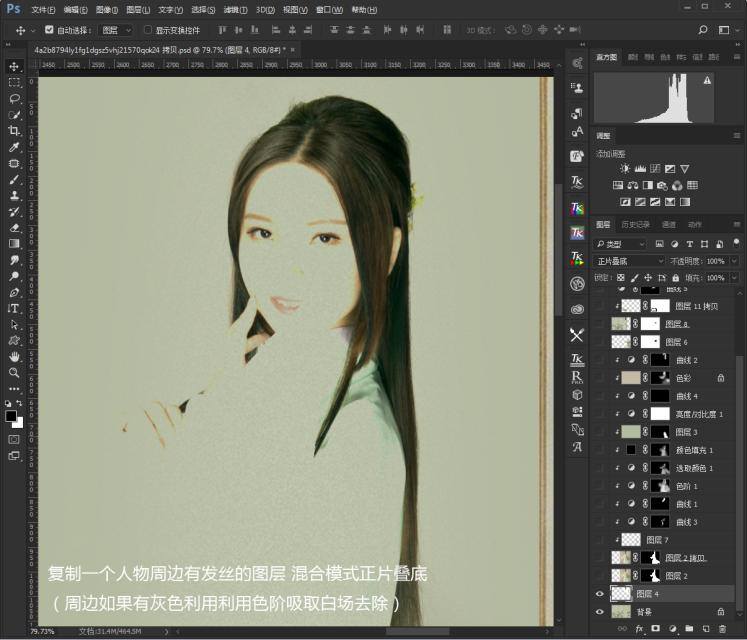
Task: Select the Eyedropper tool
Action: point(14,147)
